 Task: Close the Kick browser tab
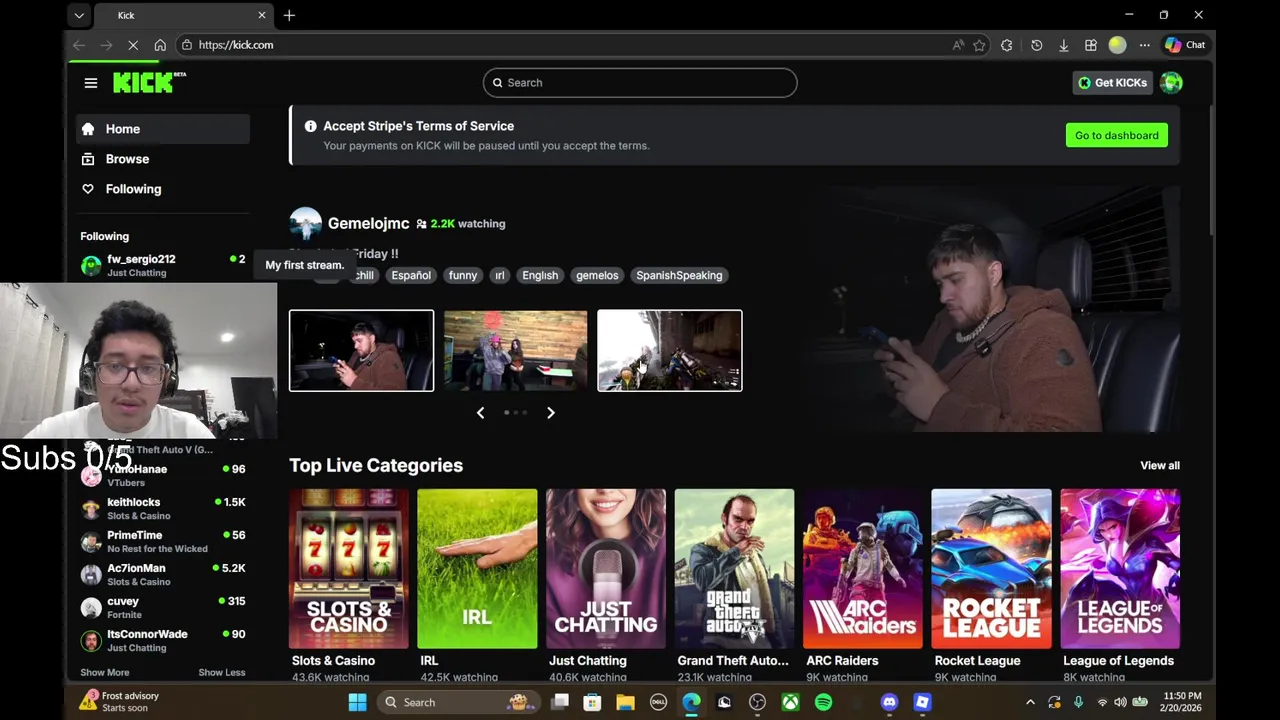click(x=262, y=15)
